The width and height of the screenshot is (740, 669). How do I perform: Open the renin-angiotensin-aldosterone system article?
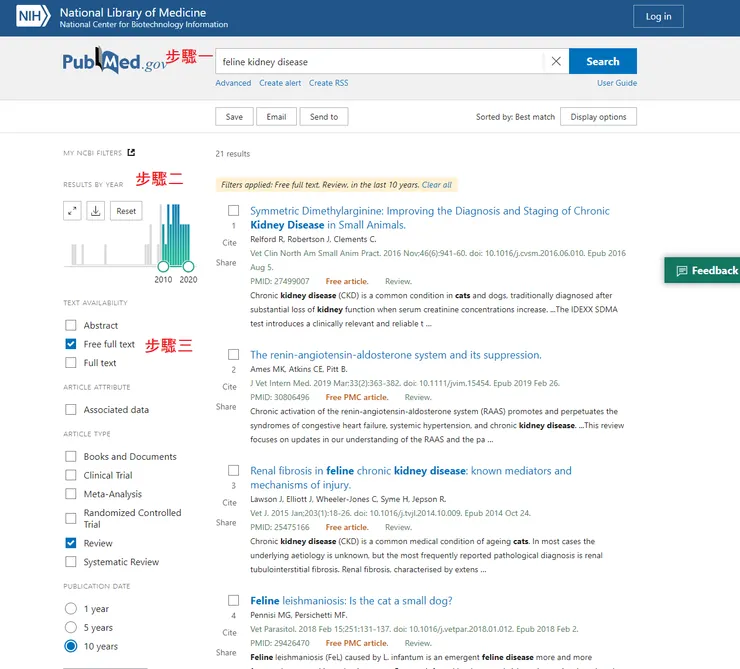pyautogui.click(x=395, y=355)
